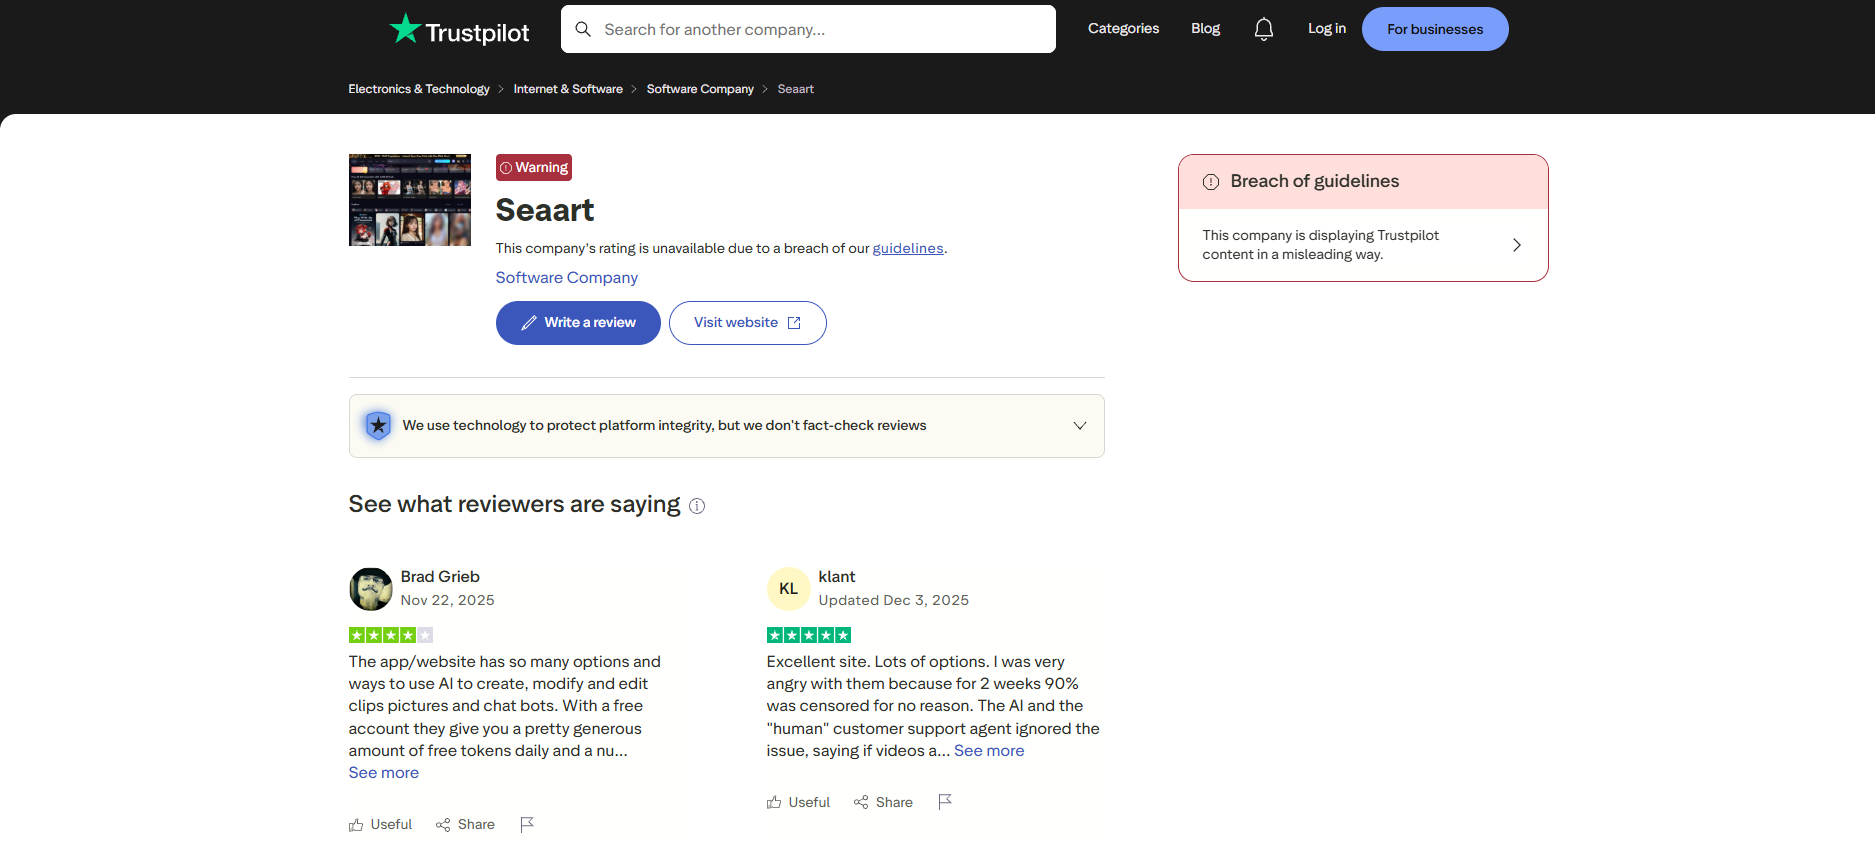Click the search magnifier icon
This screenshot has height=858, width=1875.
pos(583,29)
